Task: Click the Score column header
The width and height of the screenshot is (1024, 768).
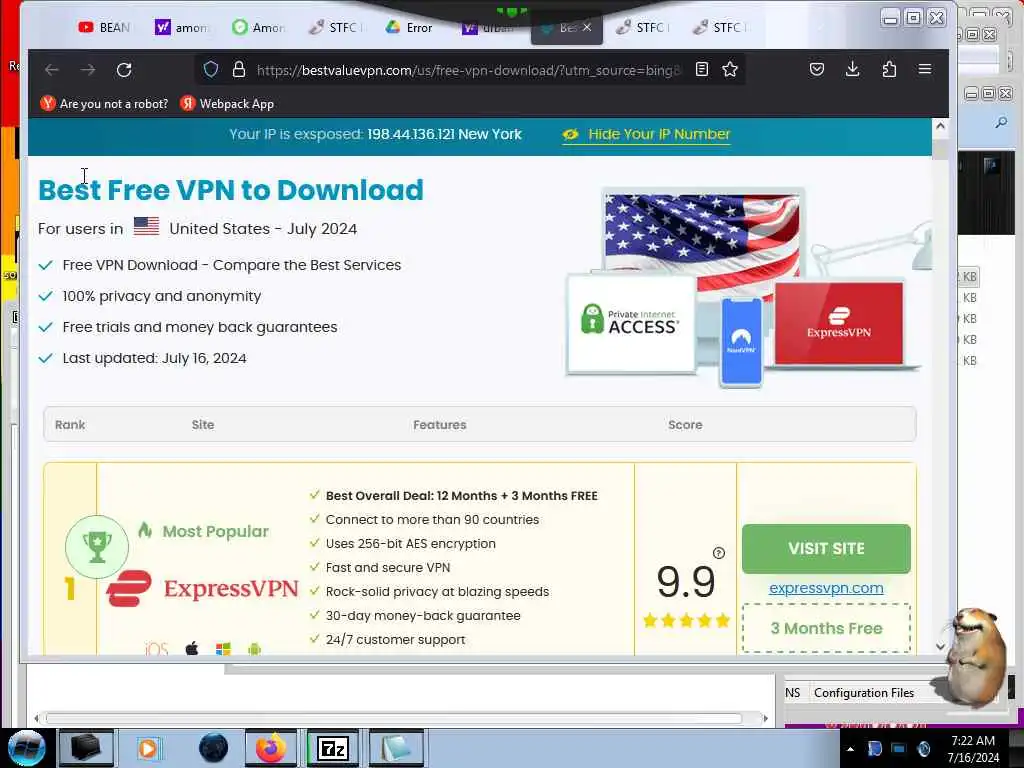Action: pos(685,424)
